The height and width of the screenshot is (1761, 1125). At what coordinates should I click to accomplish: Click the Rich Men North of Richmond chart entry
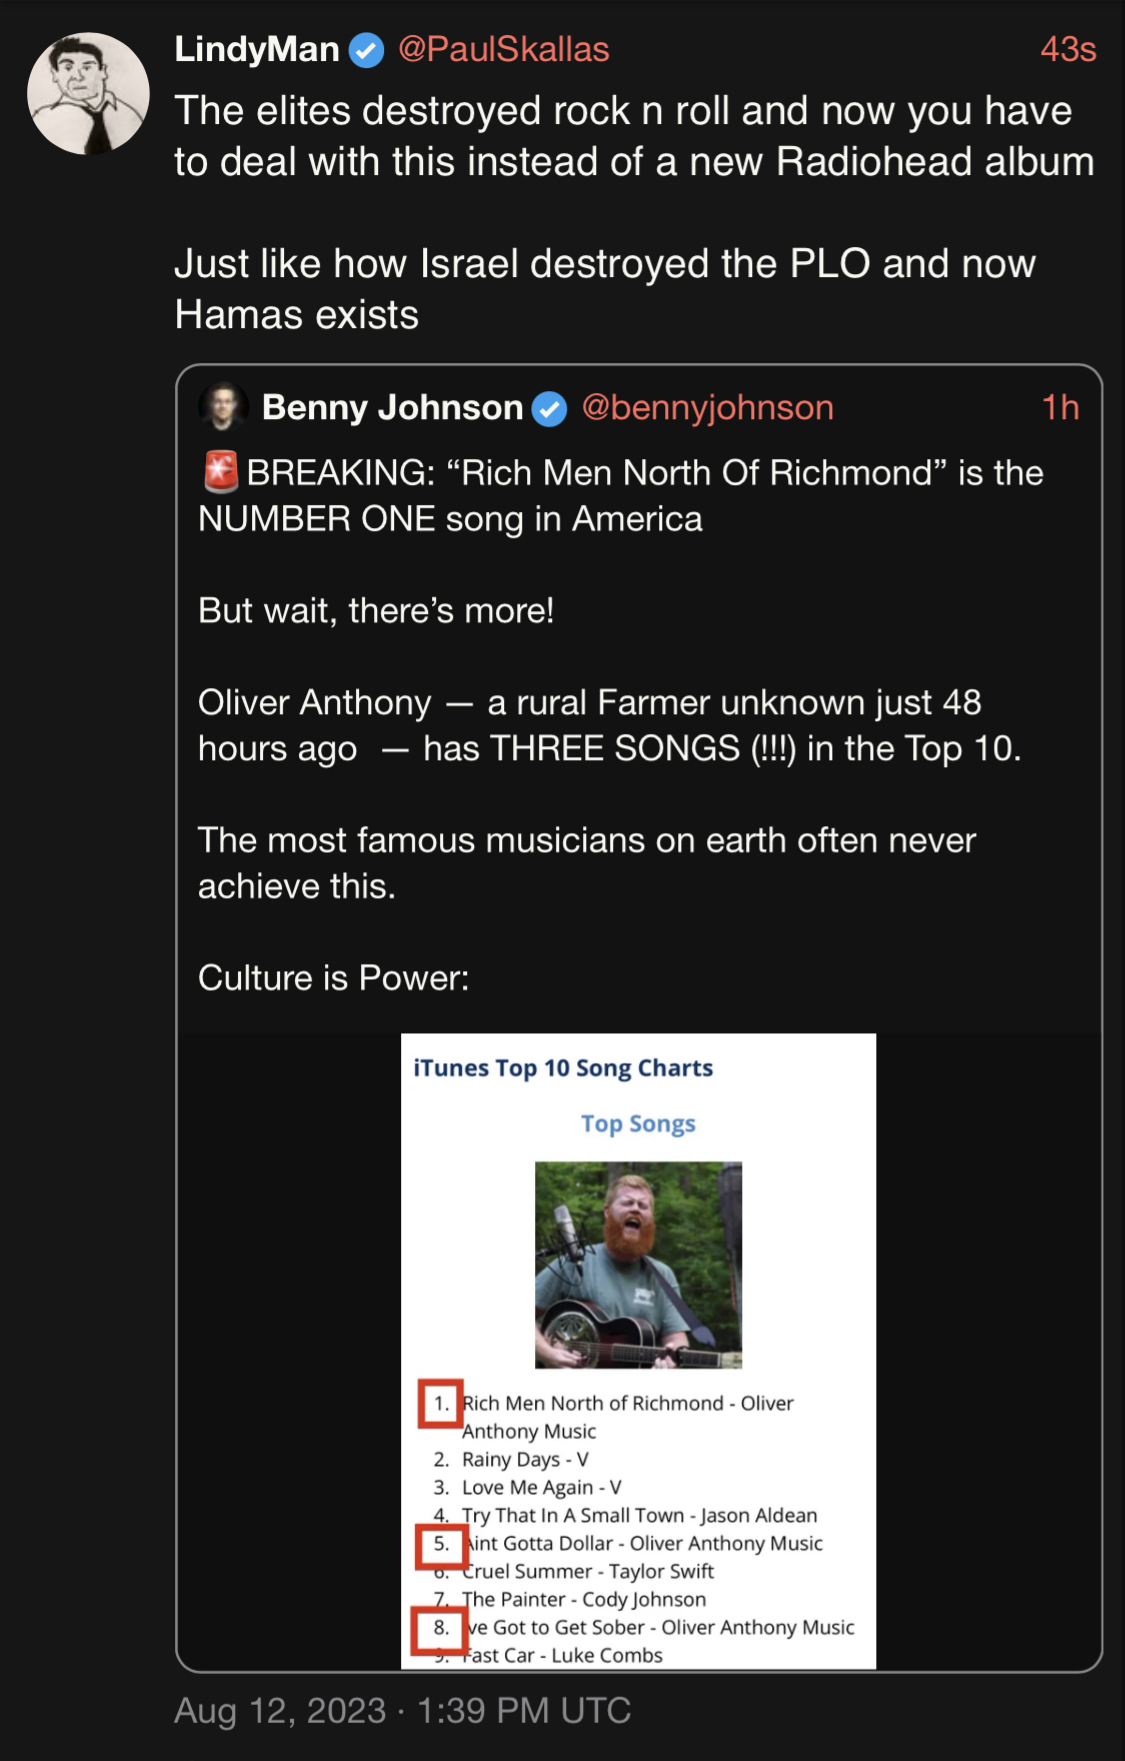click(x=627, y=1404)
